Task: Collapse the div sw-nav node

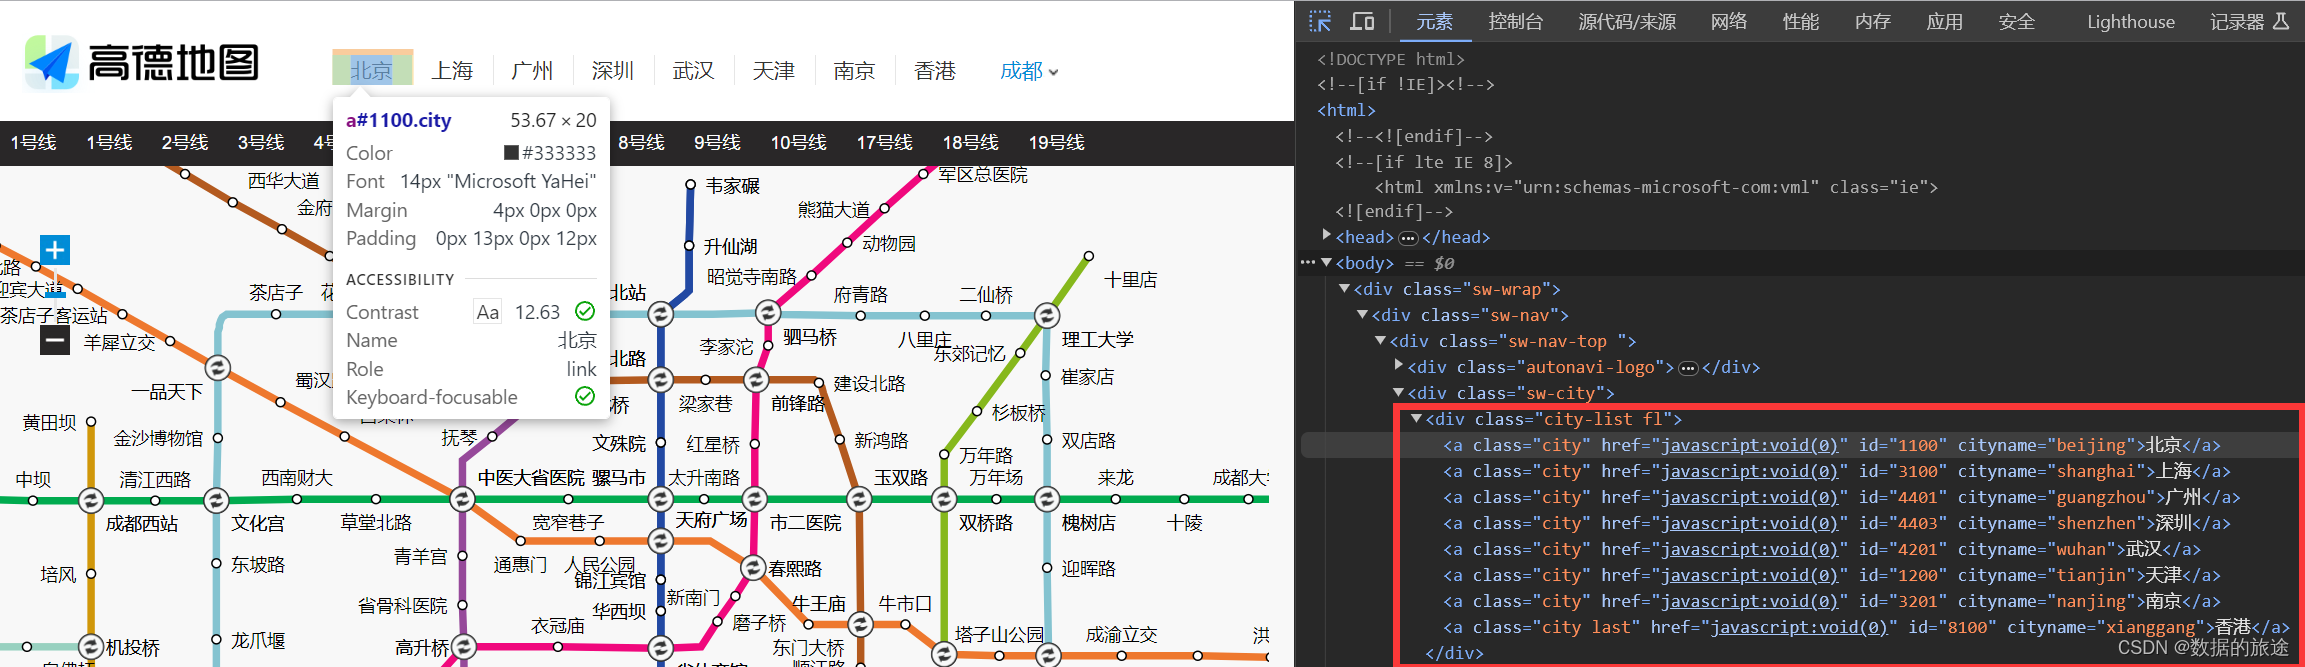Action: coord(1363,315)
